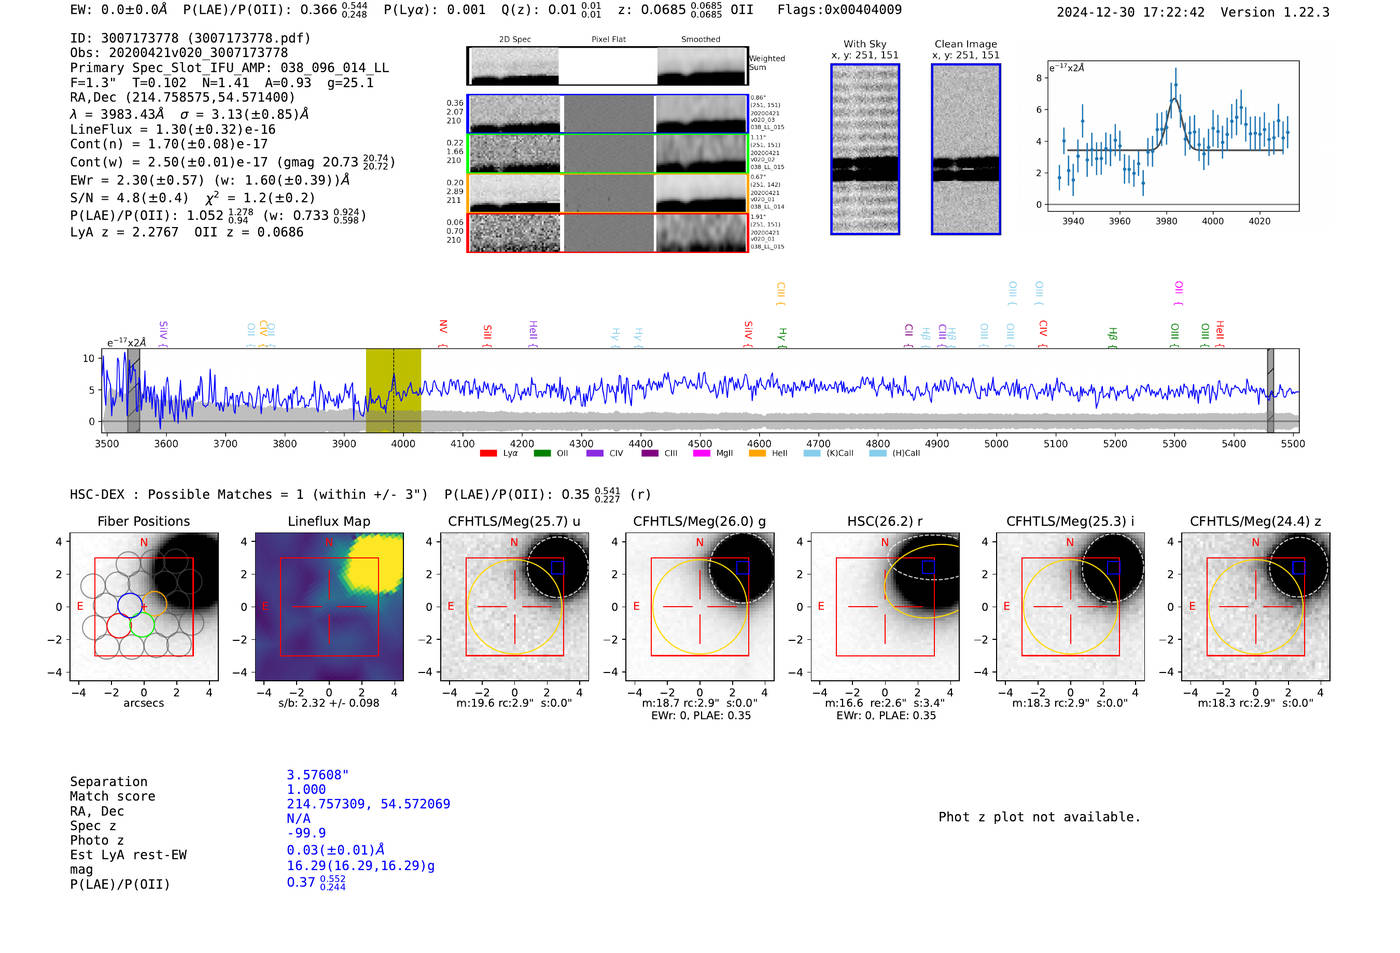Select the magenta MgII legend swatch
The image size is (1400, 953).
pos(701,453)
